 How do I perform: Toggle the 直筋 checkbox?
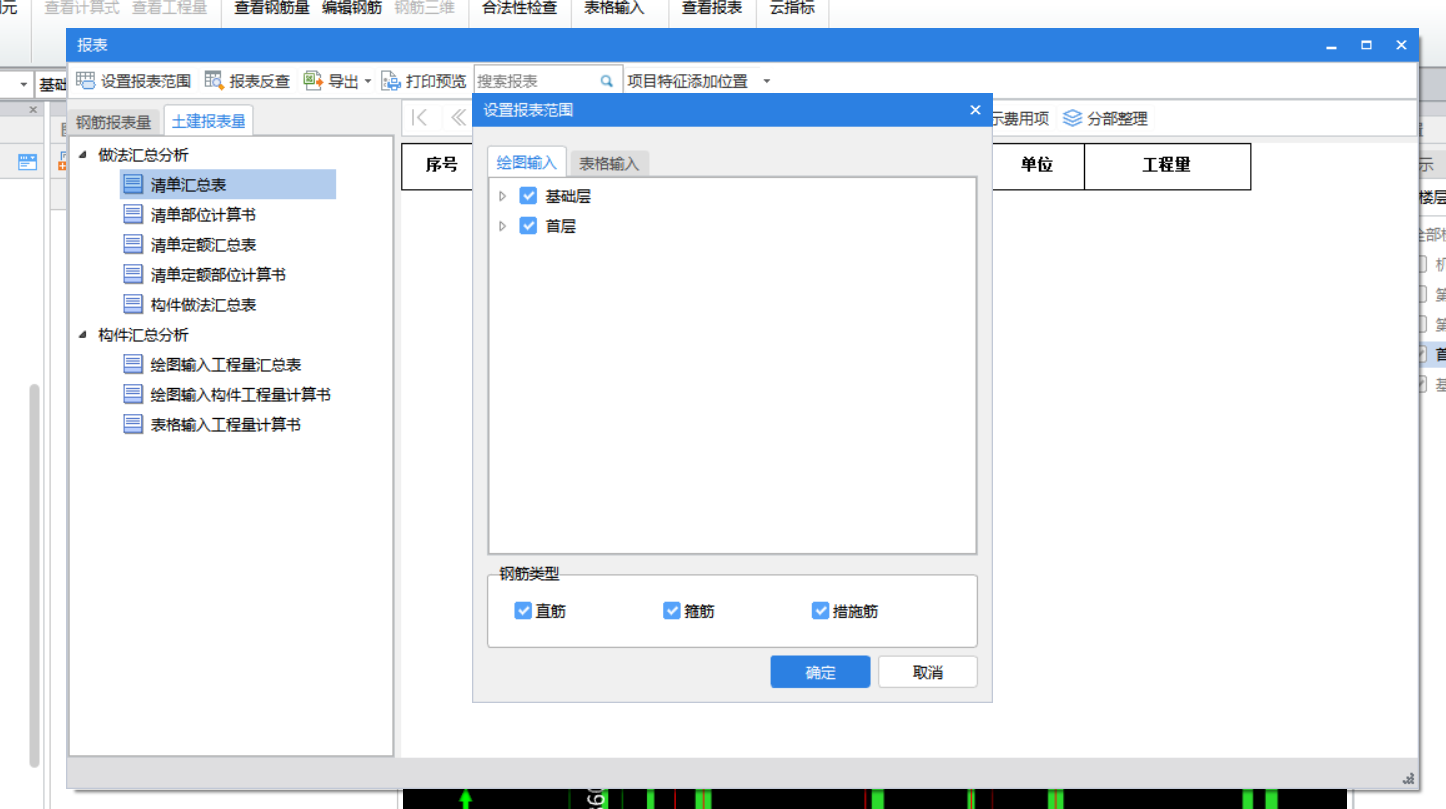[523, 610]
